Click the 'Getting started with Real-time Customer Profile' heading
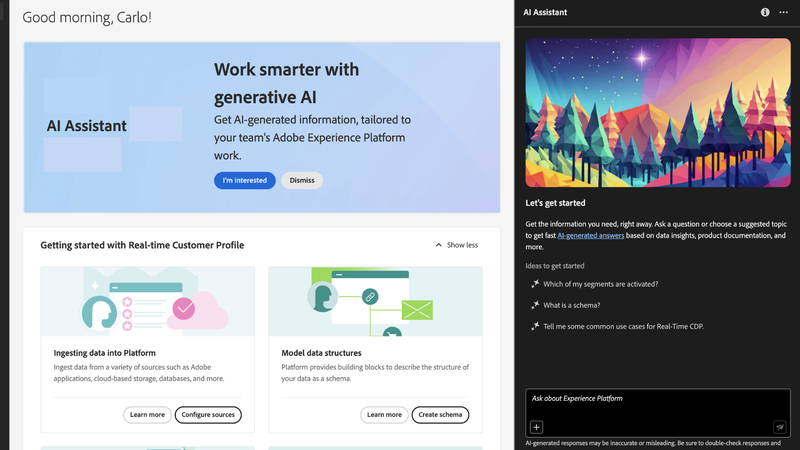 point(142,245)
